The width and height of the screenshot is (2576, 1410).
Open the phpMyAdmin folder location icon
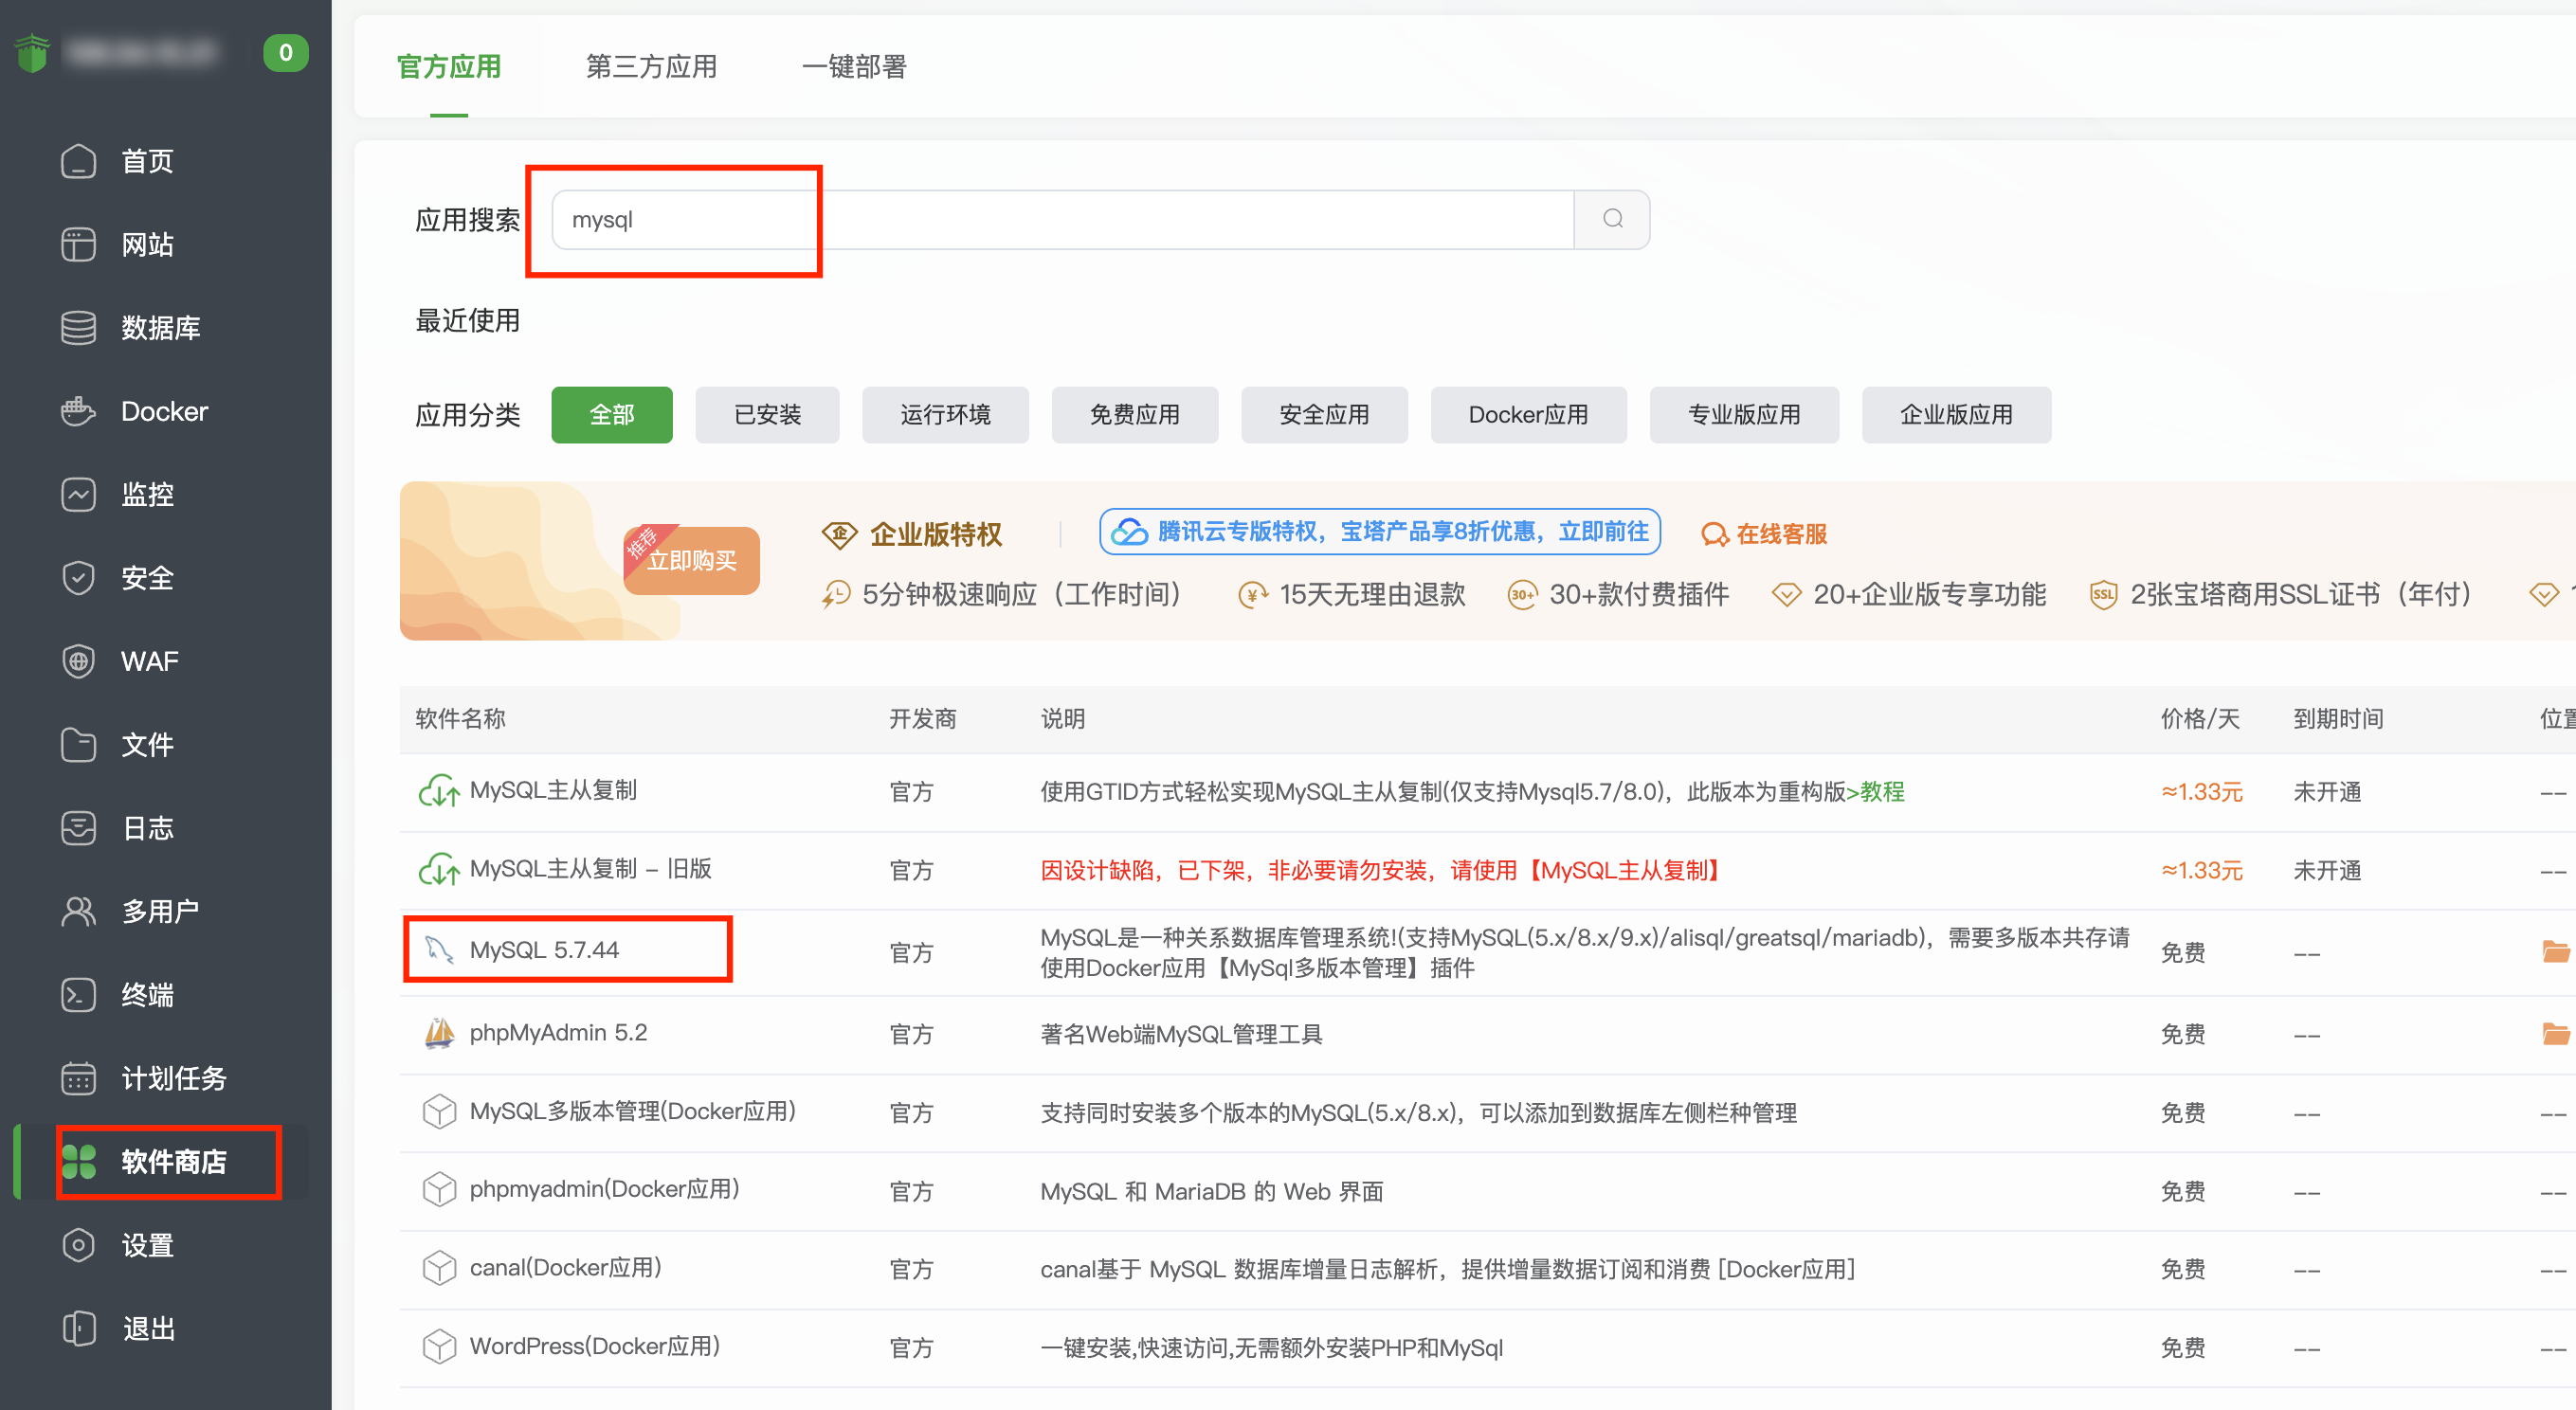pos(2556,1034)
